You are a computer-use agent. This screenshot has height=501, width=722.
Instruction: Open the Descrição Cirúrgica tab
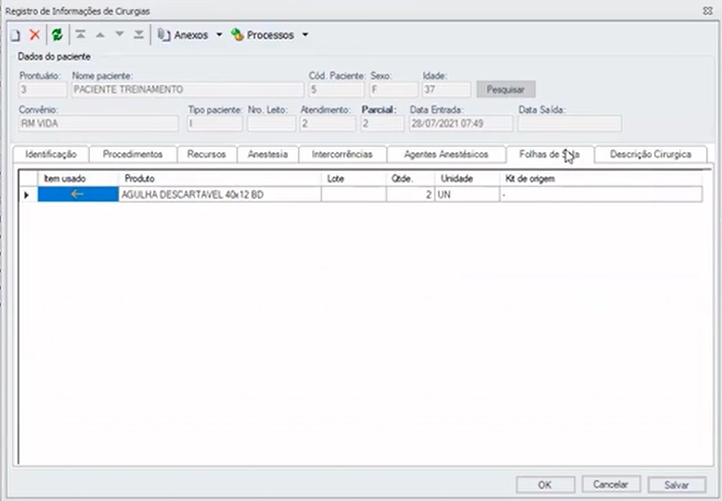point(651,154)
